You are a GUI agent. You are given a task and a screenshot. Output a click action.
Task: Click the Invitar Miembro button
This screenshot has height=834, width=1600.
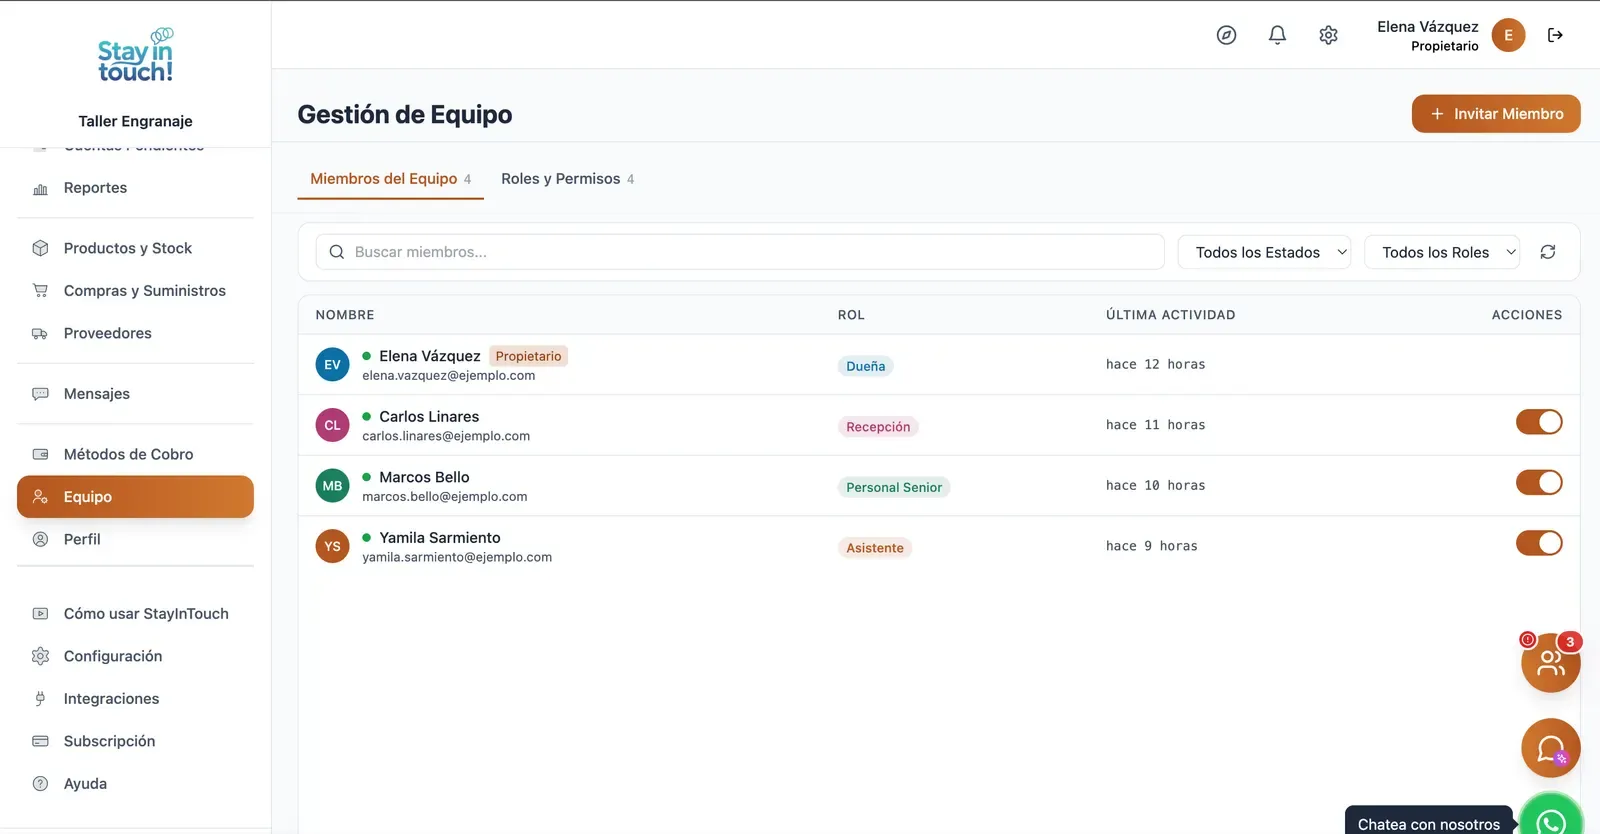click(1496, 114)
